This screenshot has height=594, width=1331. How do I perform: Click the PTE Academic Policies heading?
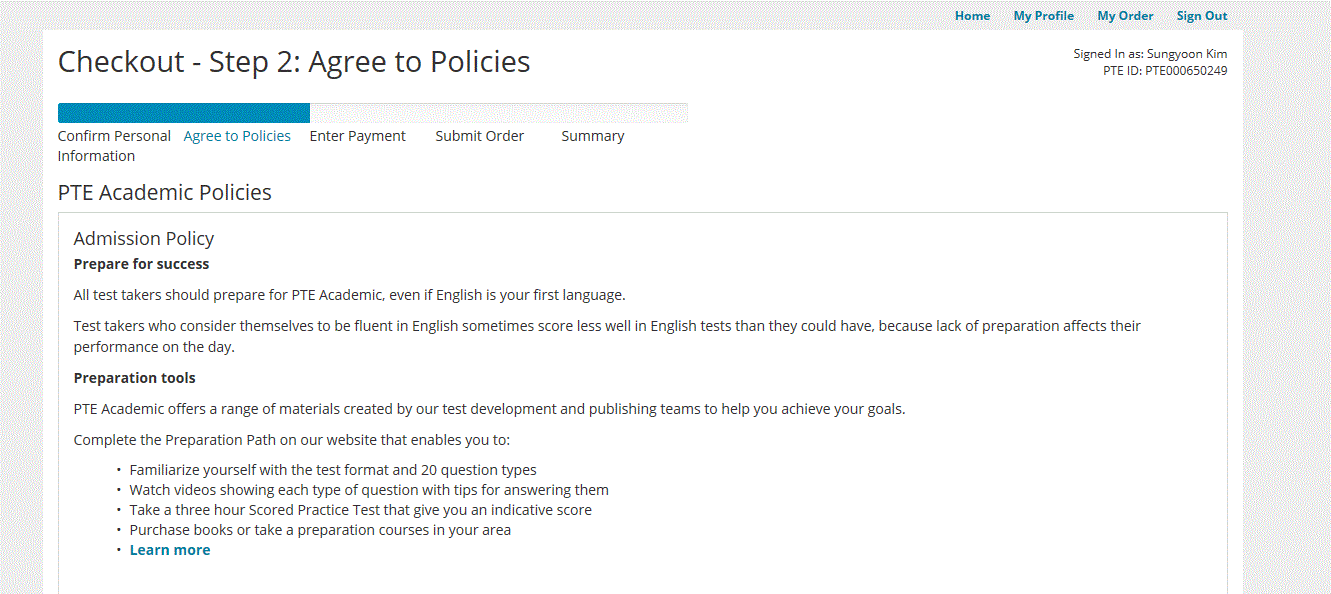(165, 193)
